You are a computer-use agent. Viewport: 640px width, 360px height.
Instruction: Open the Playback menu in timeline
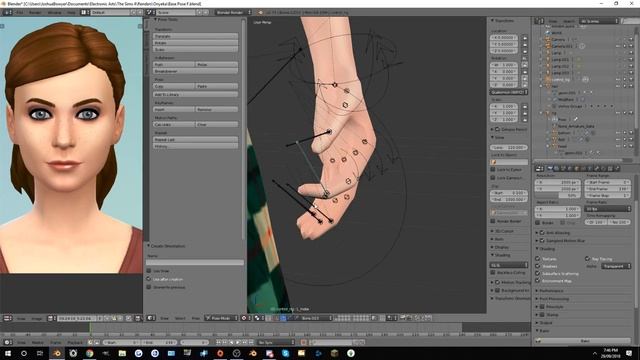pos(75,342)
